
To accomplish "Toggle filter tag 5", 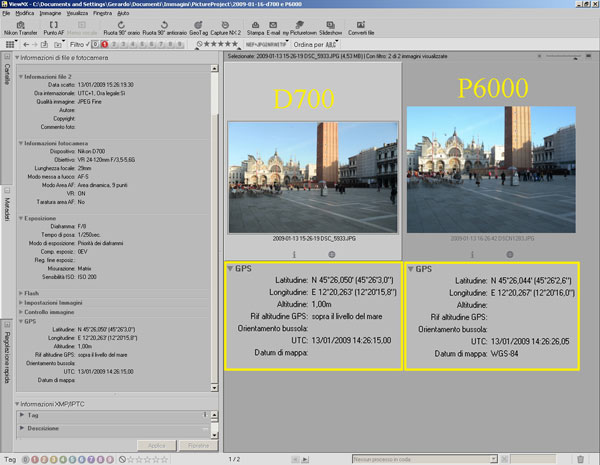I will (x=142, y=44).
